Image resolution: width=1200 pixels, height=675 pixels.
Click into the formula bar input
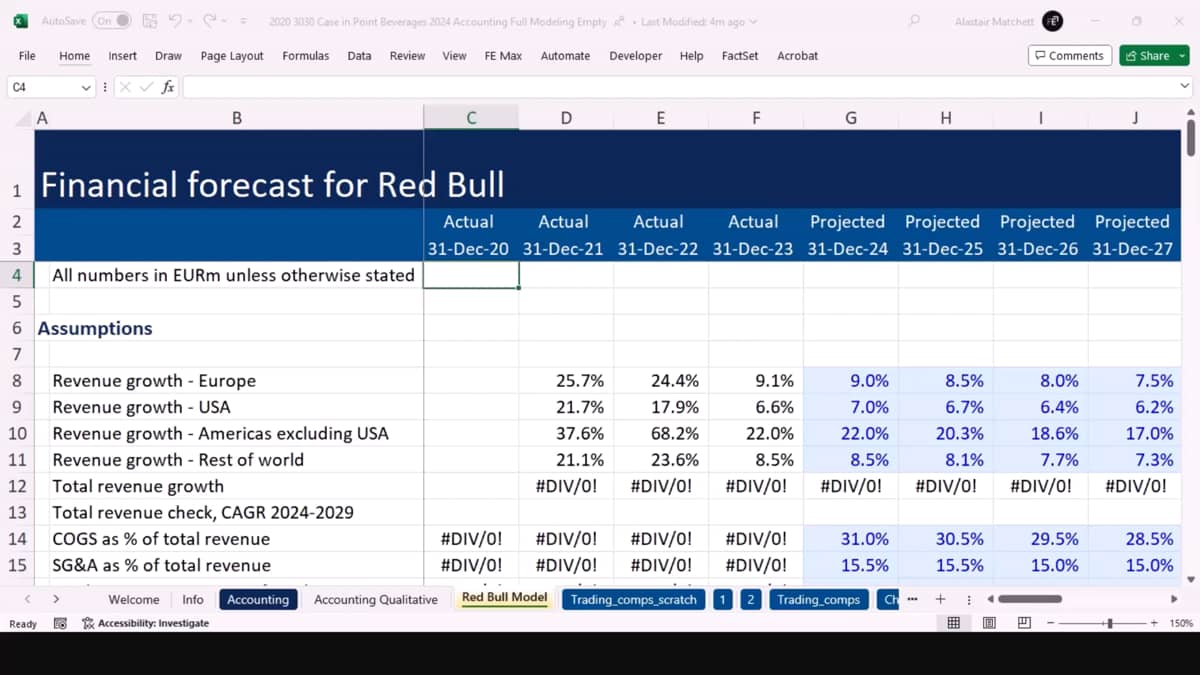point(680,88)
